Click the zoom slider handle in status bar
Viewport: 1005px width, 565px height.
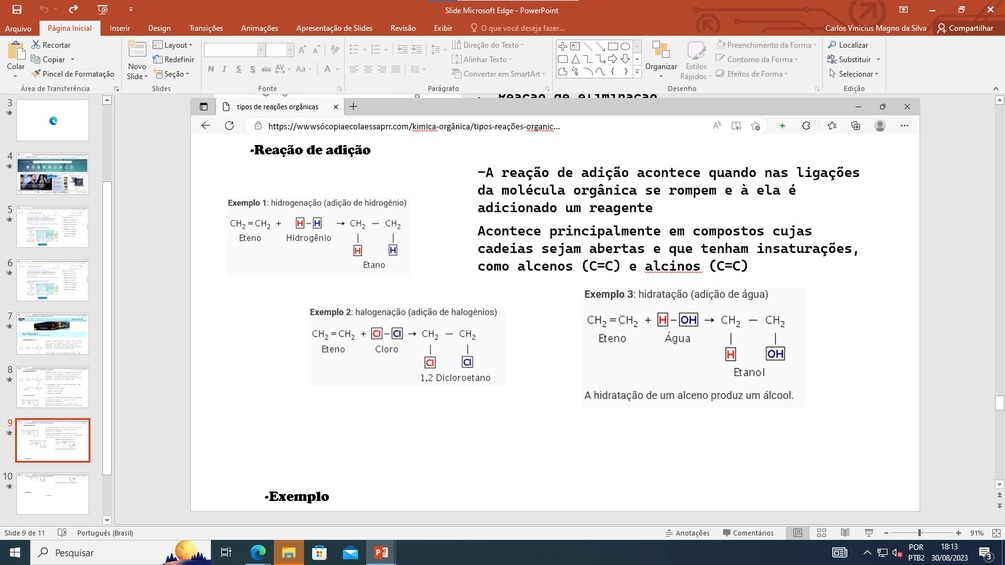pos(919,533)
